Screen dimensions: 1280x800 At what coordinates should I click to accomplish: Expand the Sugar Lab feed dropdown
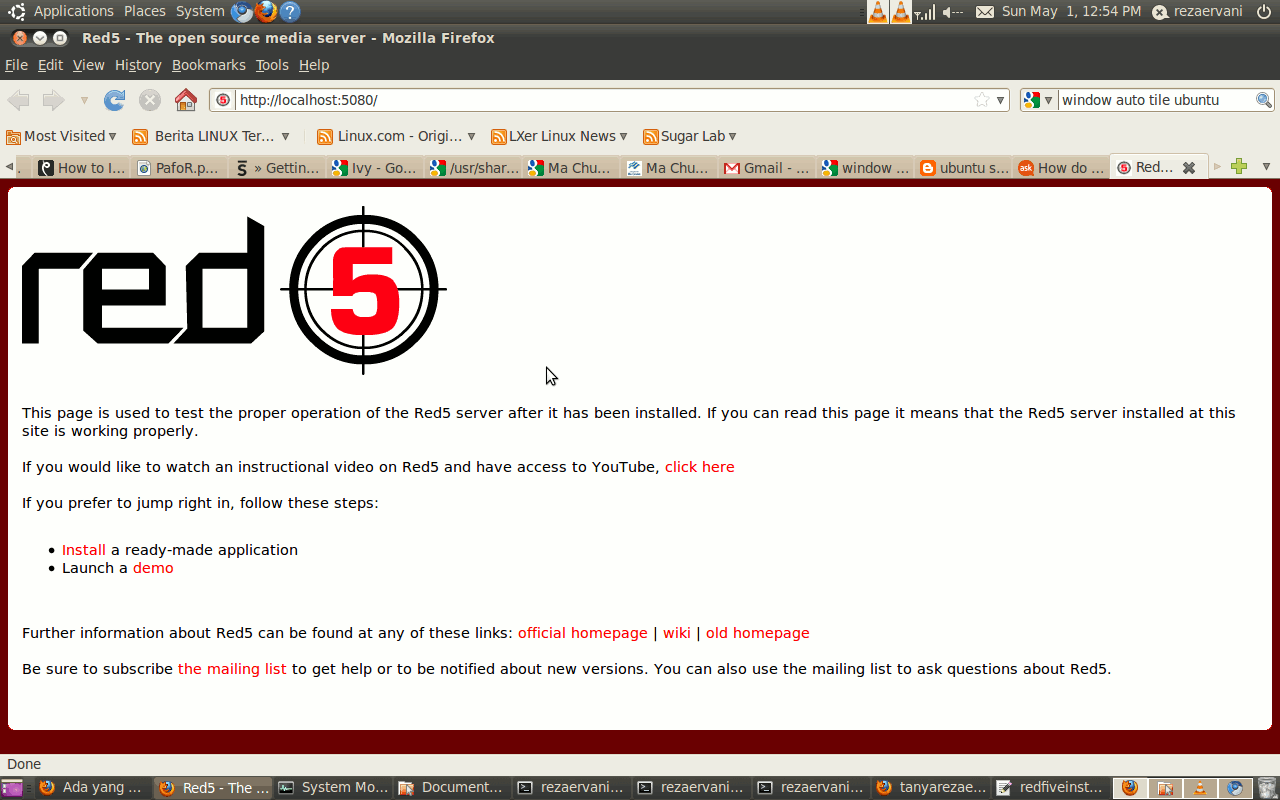(x=732, y=136)
